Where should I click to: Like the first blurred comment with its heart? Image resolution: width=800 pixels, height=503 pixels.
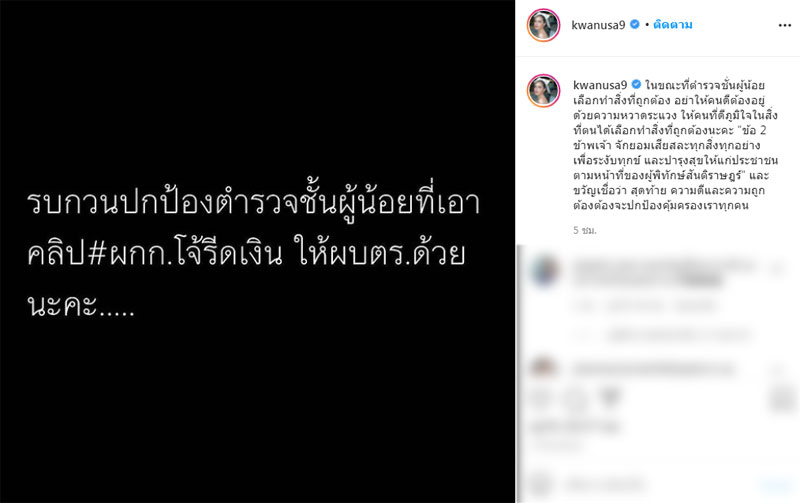pos(778,268)
